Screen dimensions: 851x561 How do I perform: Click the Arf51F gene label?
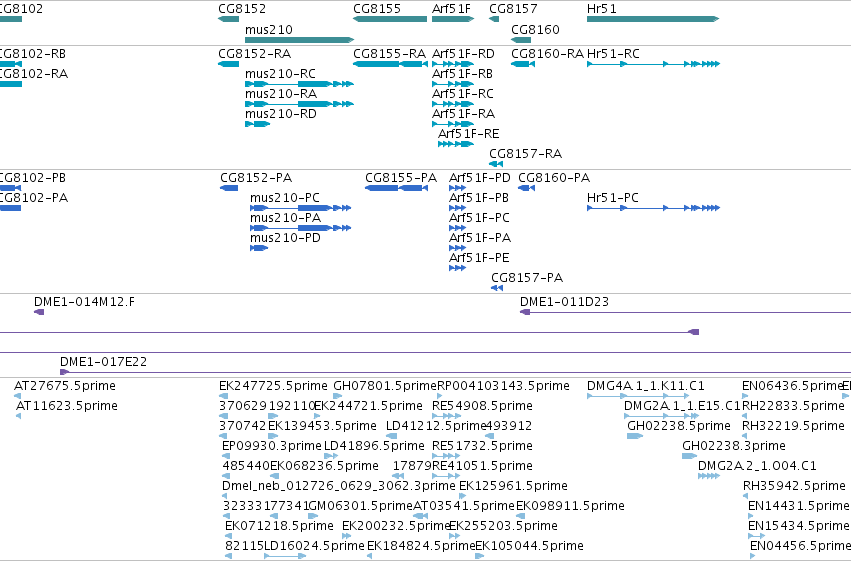pos(452,9)
